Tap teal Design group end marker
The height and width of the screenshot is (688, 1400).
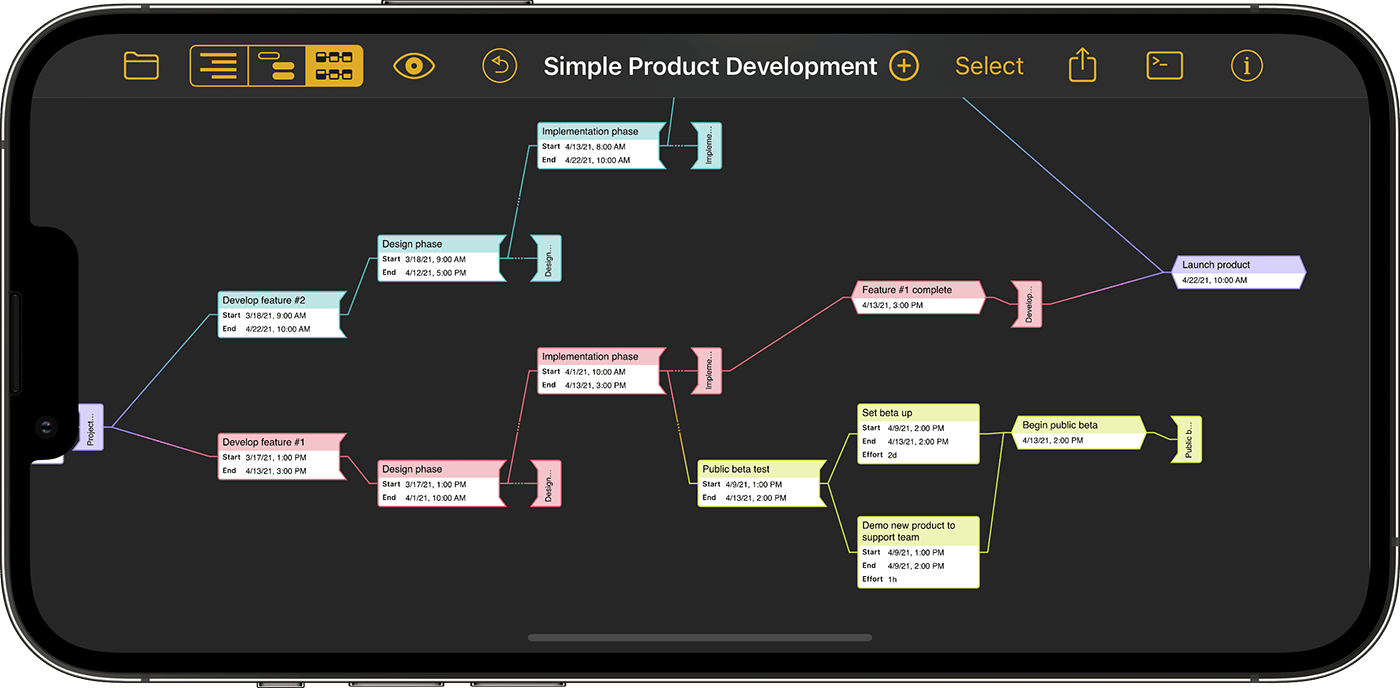548,258
